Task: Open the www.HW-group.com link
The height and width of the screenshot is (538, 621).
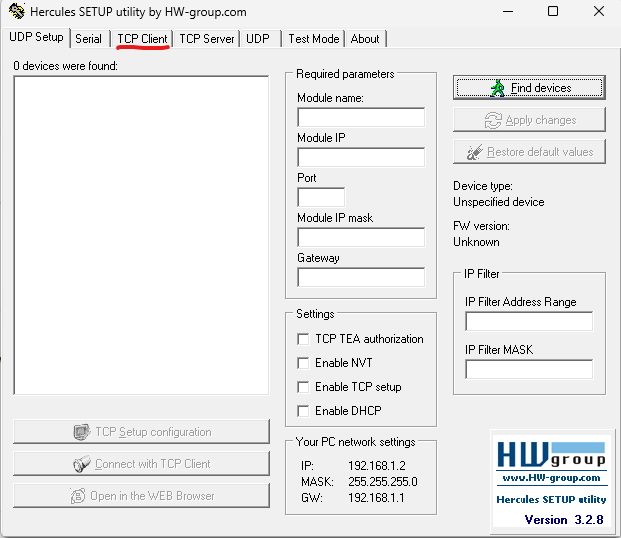Action: (x=551, y=478)
